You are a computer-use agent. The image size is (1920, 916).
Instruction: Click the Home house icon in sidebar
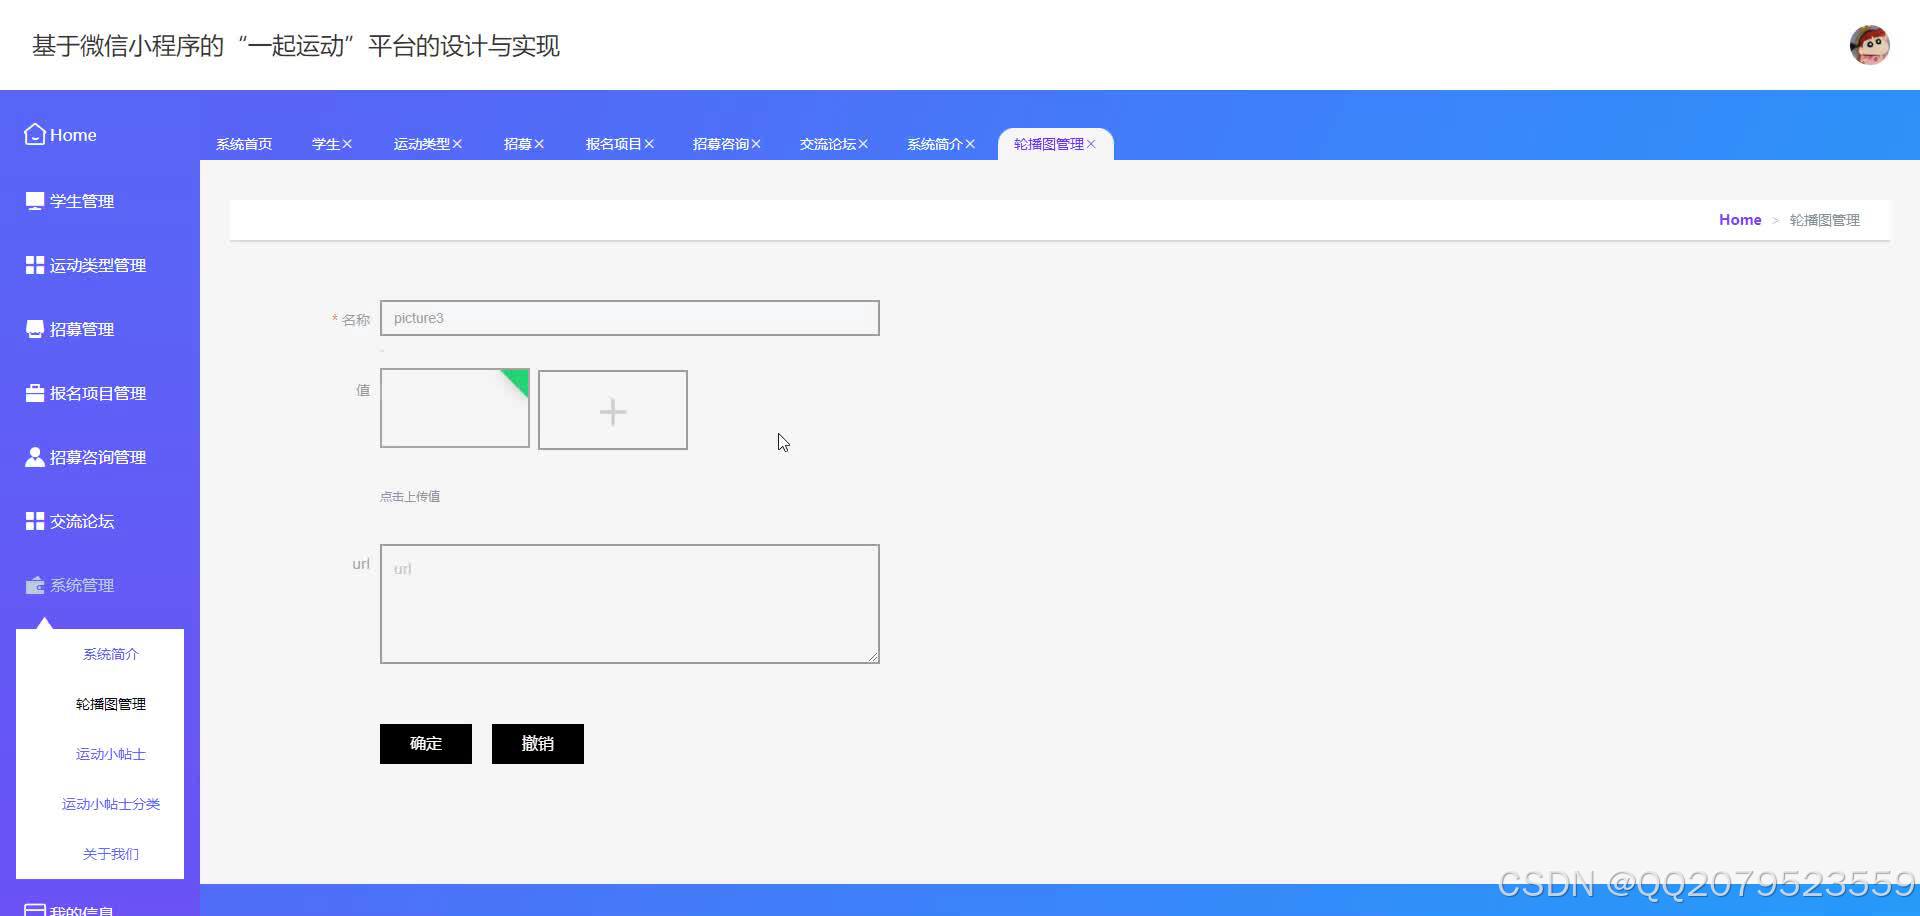coord(35,134)
